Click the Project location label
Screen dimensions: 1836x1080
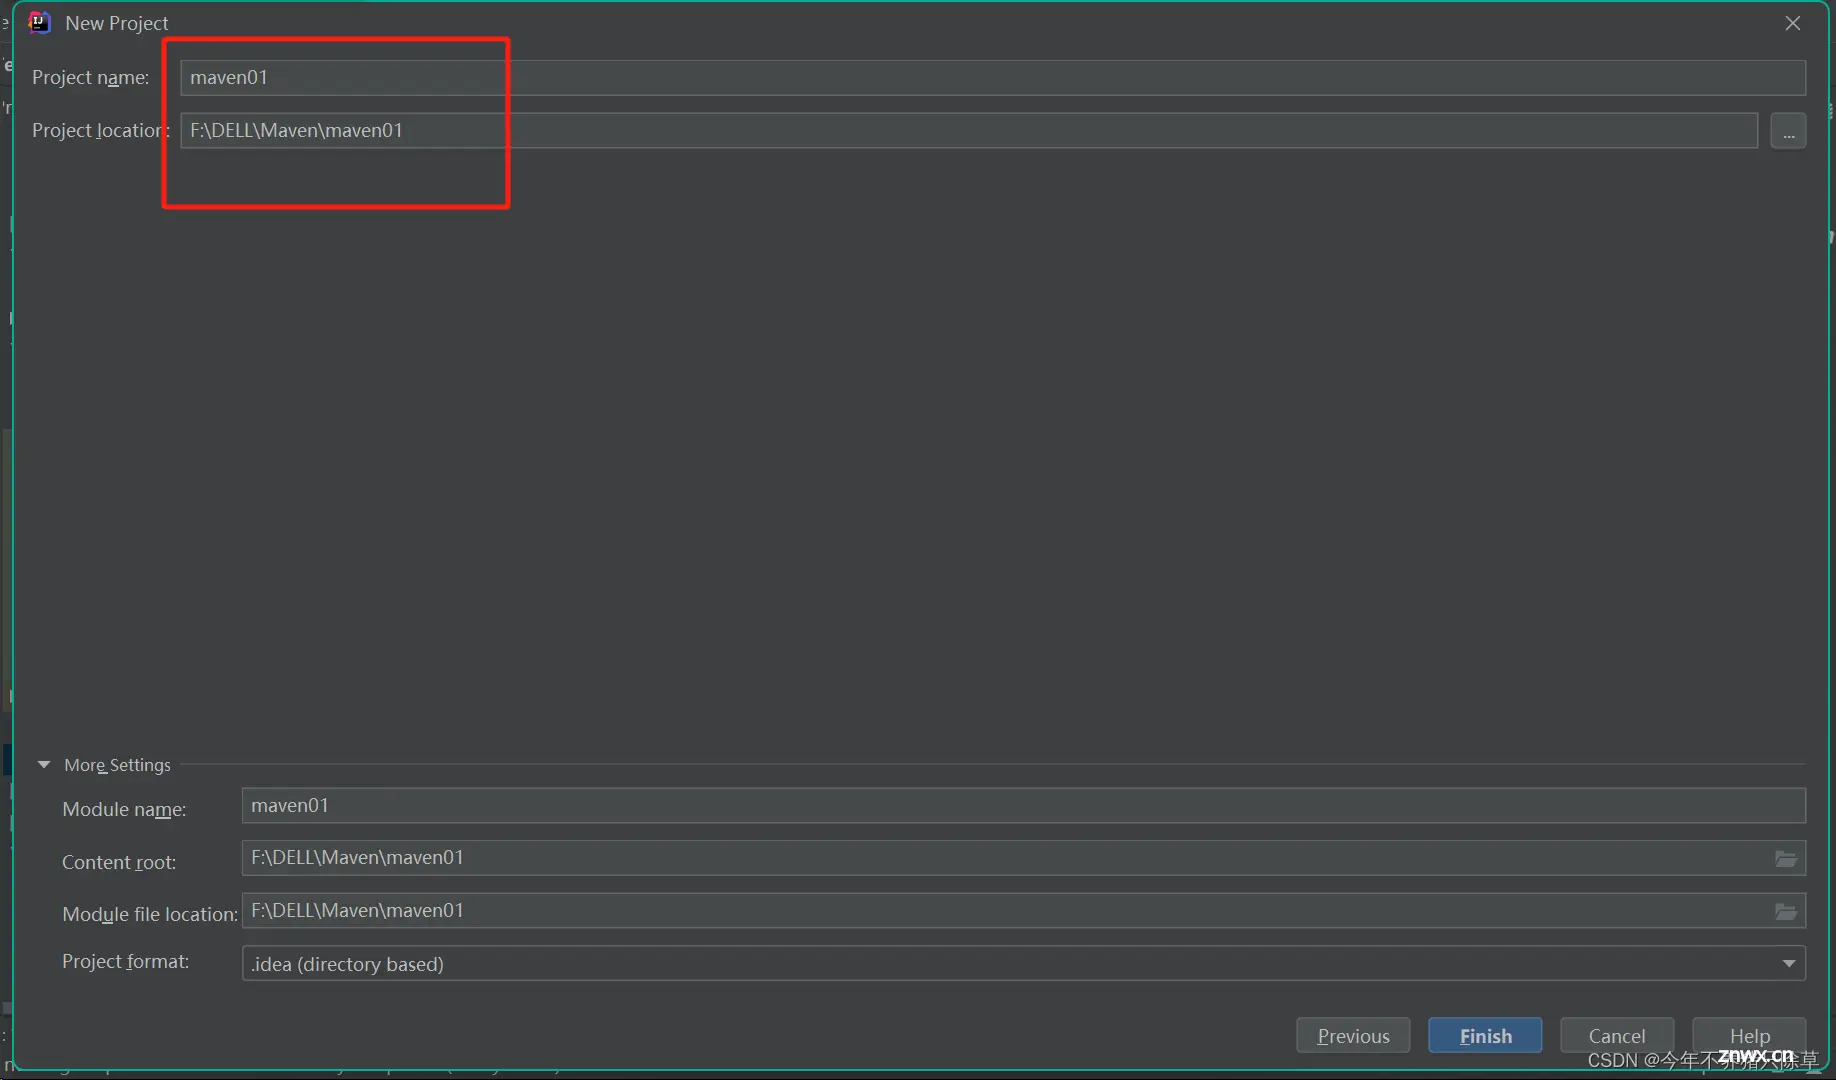[x=101, y=131]
